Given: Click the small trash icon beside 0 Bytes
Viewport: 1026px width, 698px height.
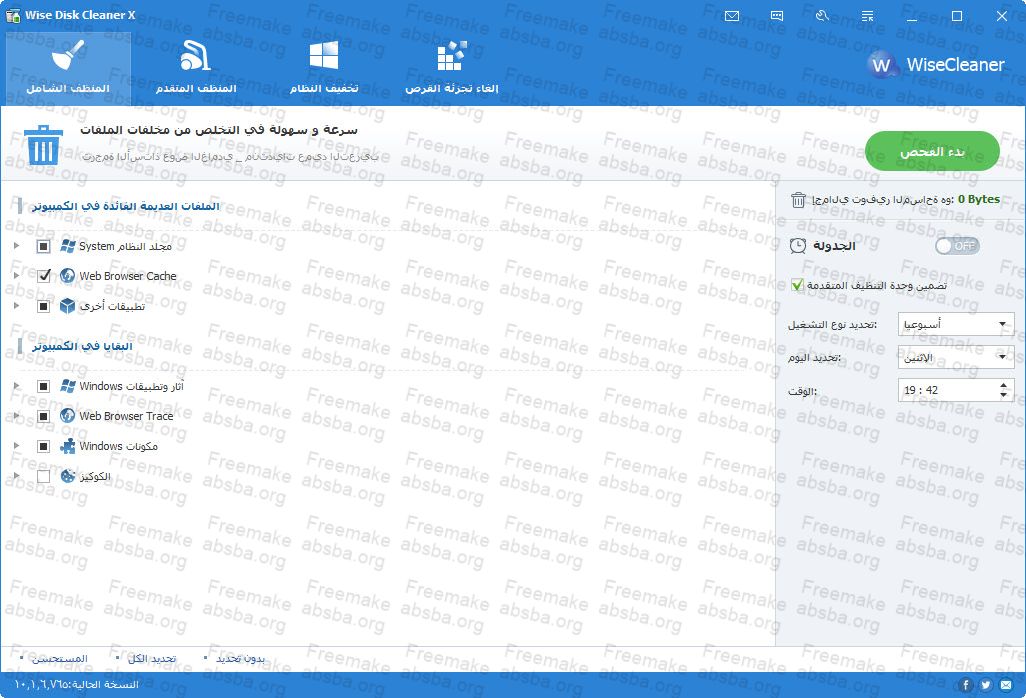Looking at the screenshot, I should [x=798, y=200].
